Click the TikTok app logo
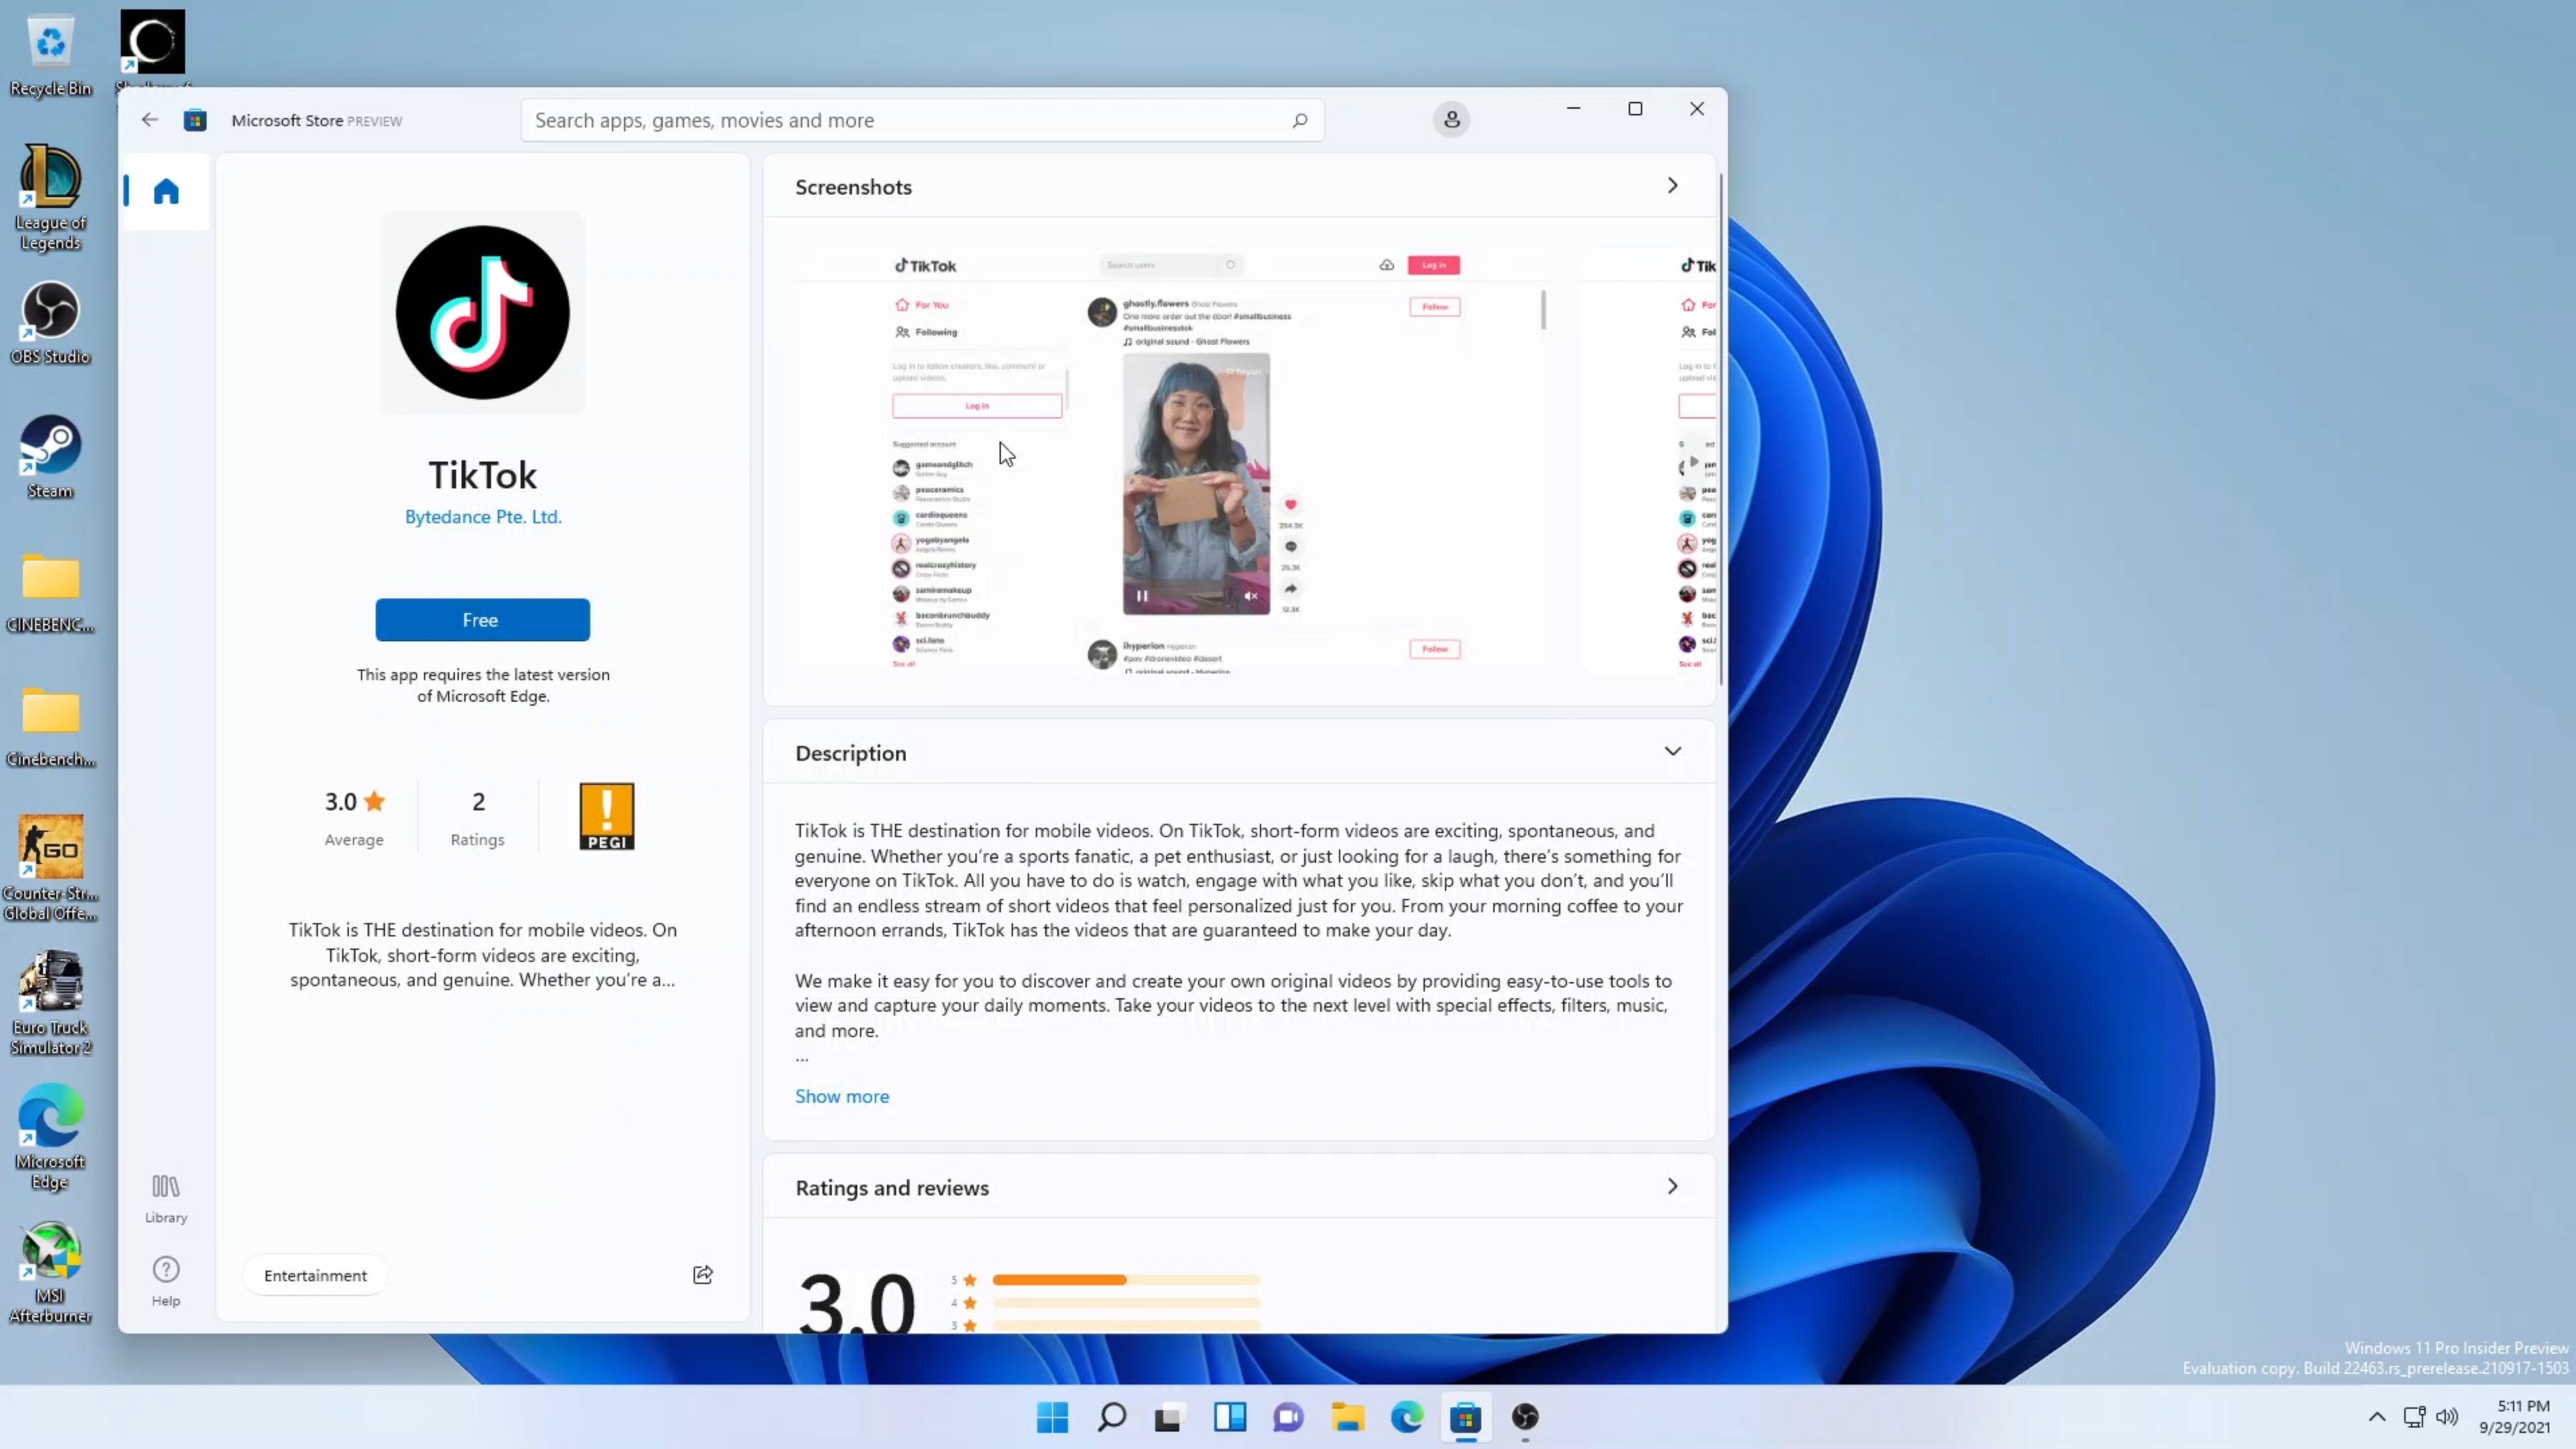Viewport: 2576px width, 1449px height. tap(483, 312)
